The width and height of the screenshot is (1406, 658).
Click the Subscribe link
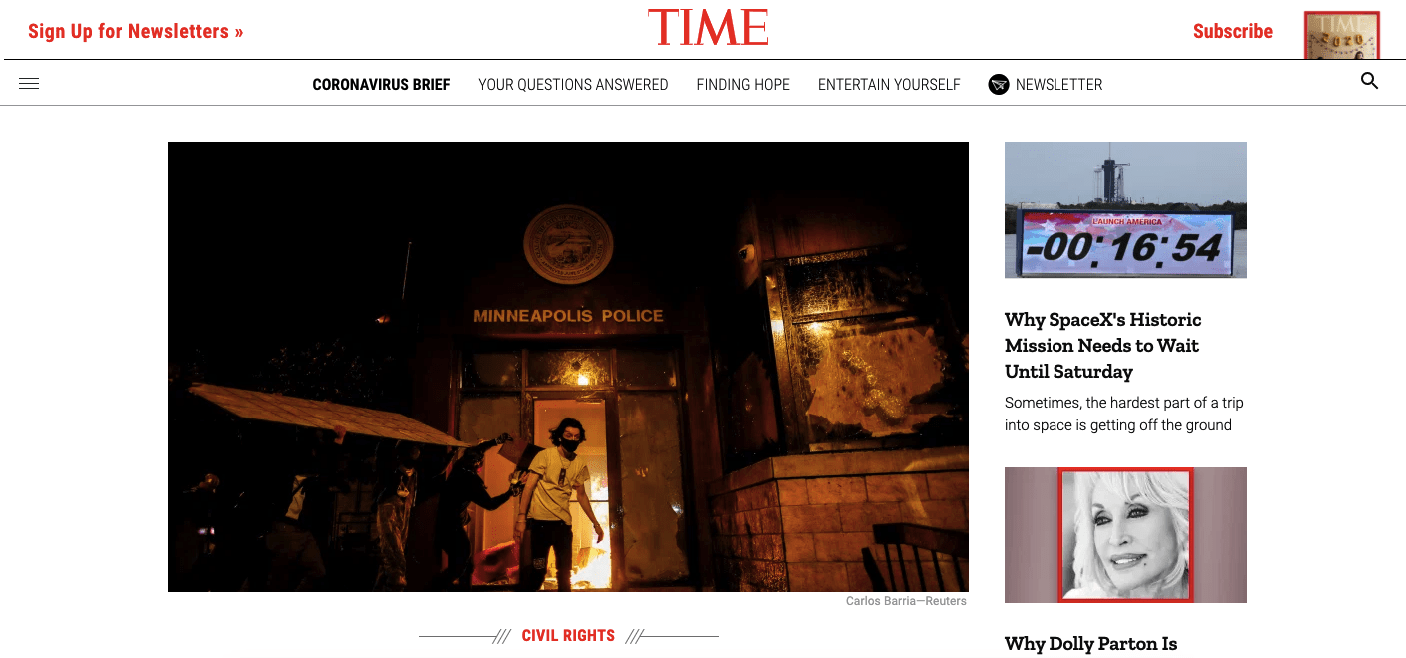(1233, 31)
